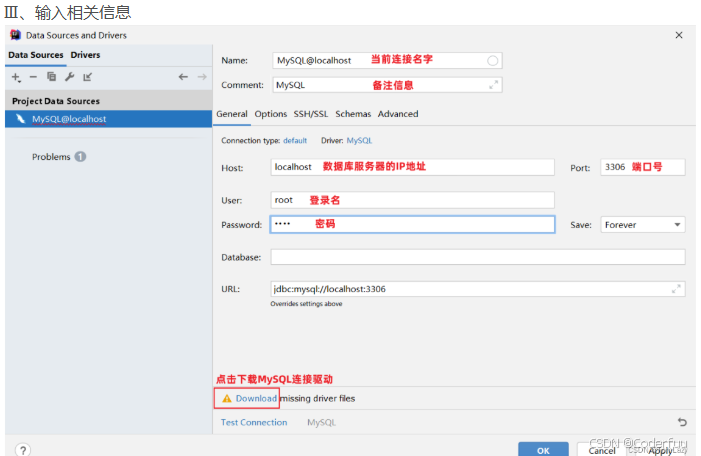Click the IntelliJ icon in title bar
Screen dimensions: 701x456
tap(16, 35)
